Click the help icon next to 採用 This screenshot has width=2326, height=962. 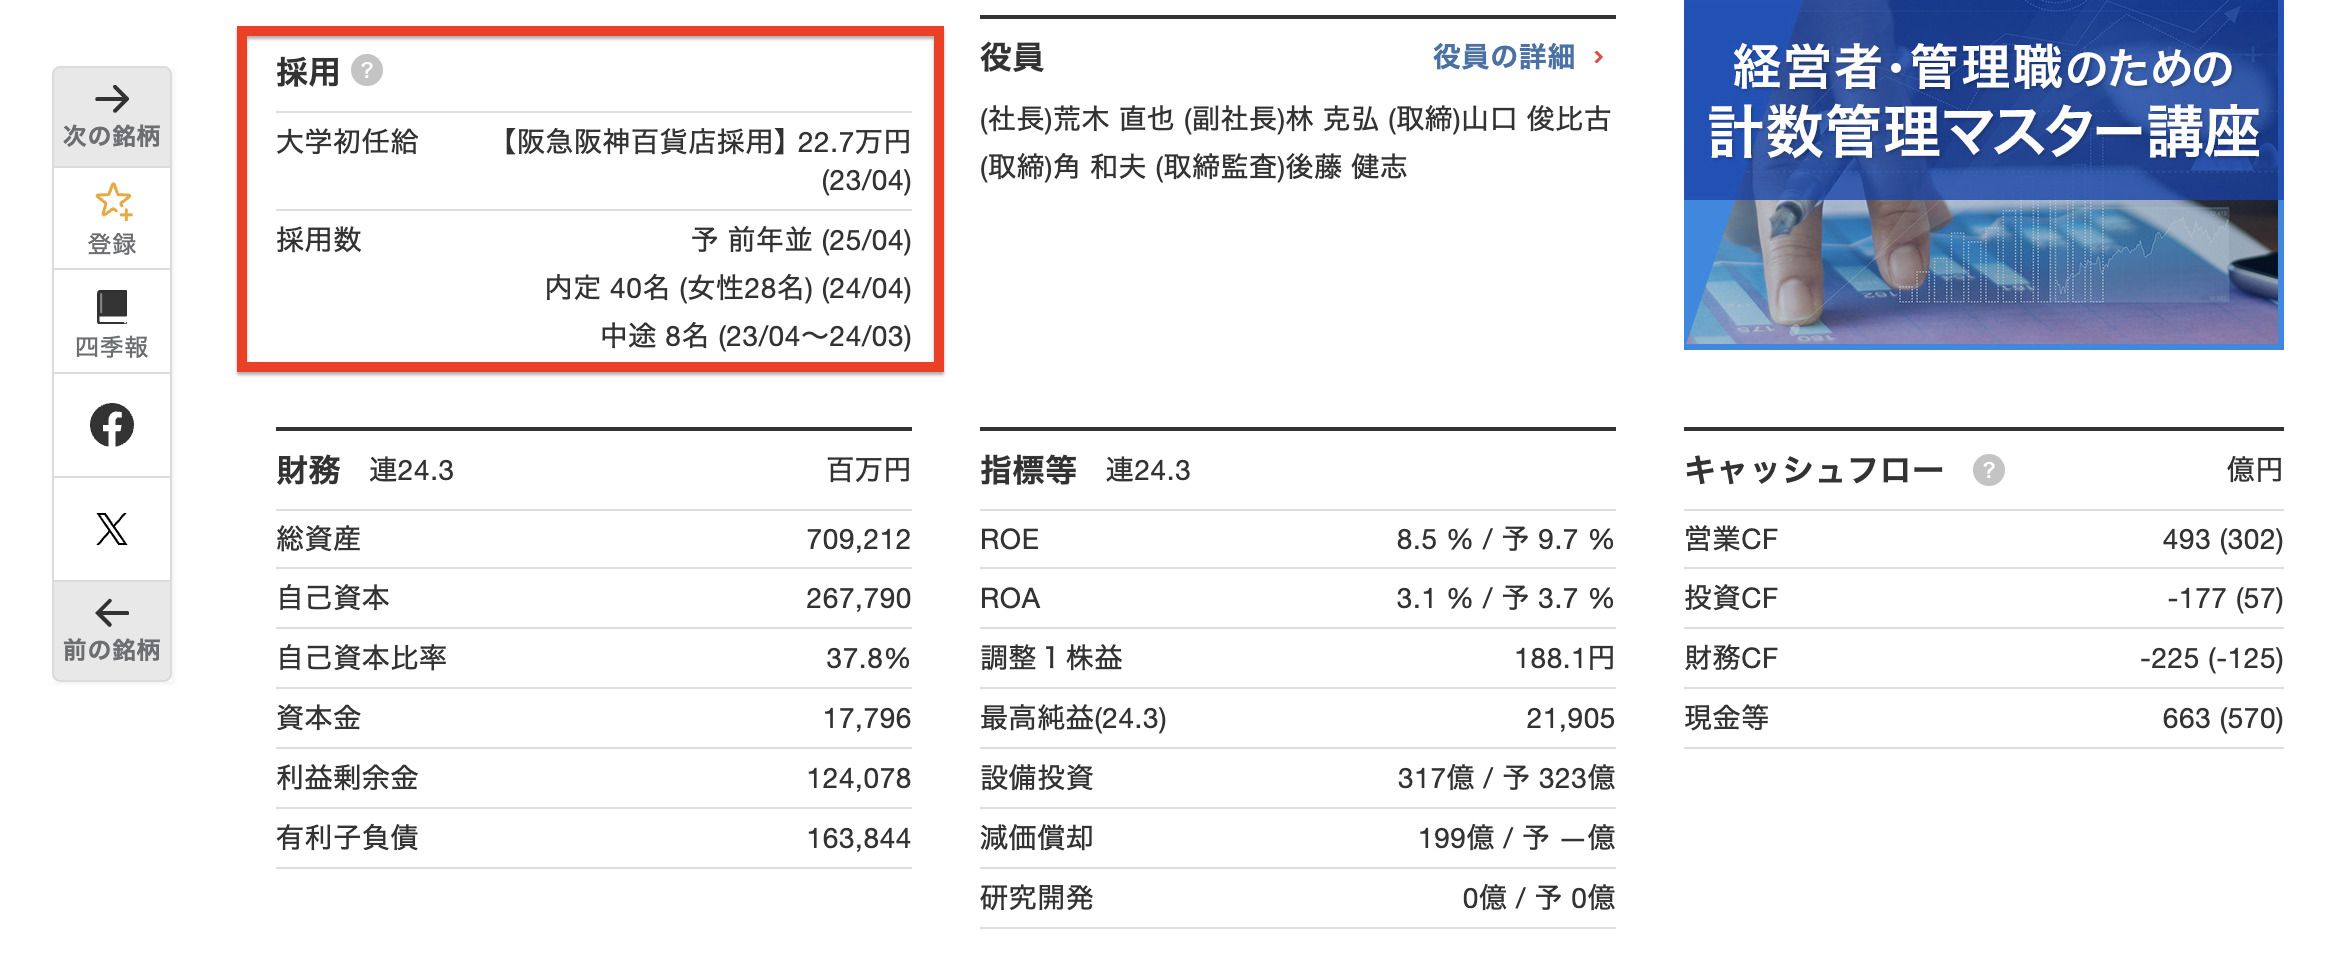tap(367, 71)
